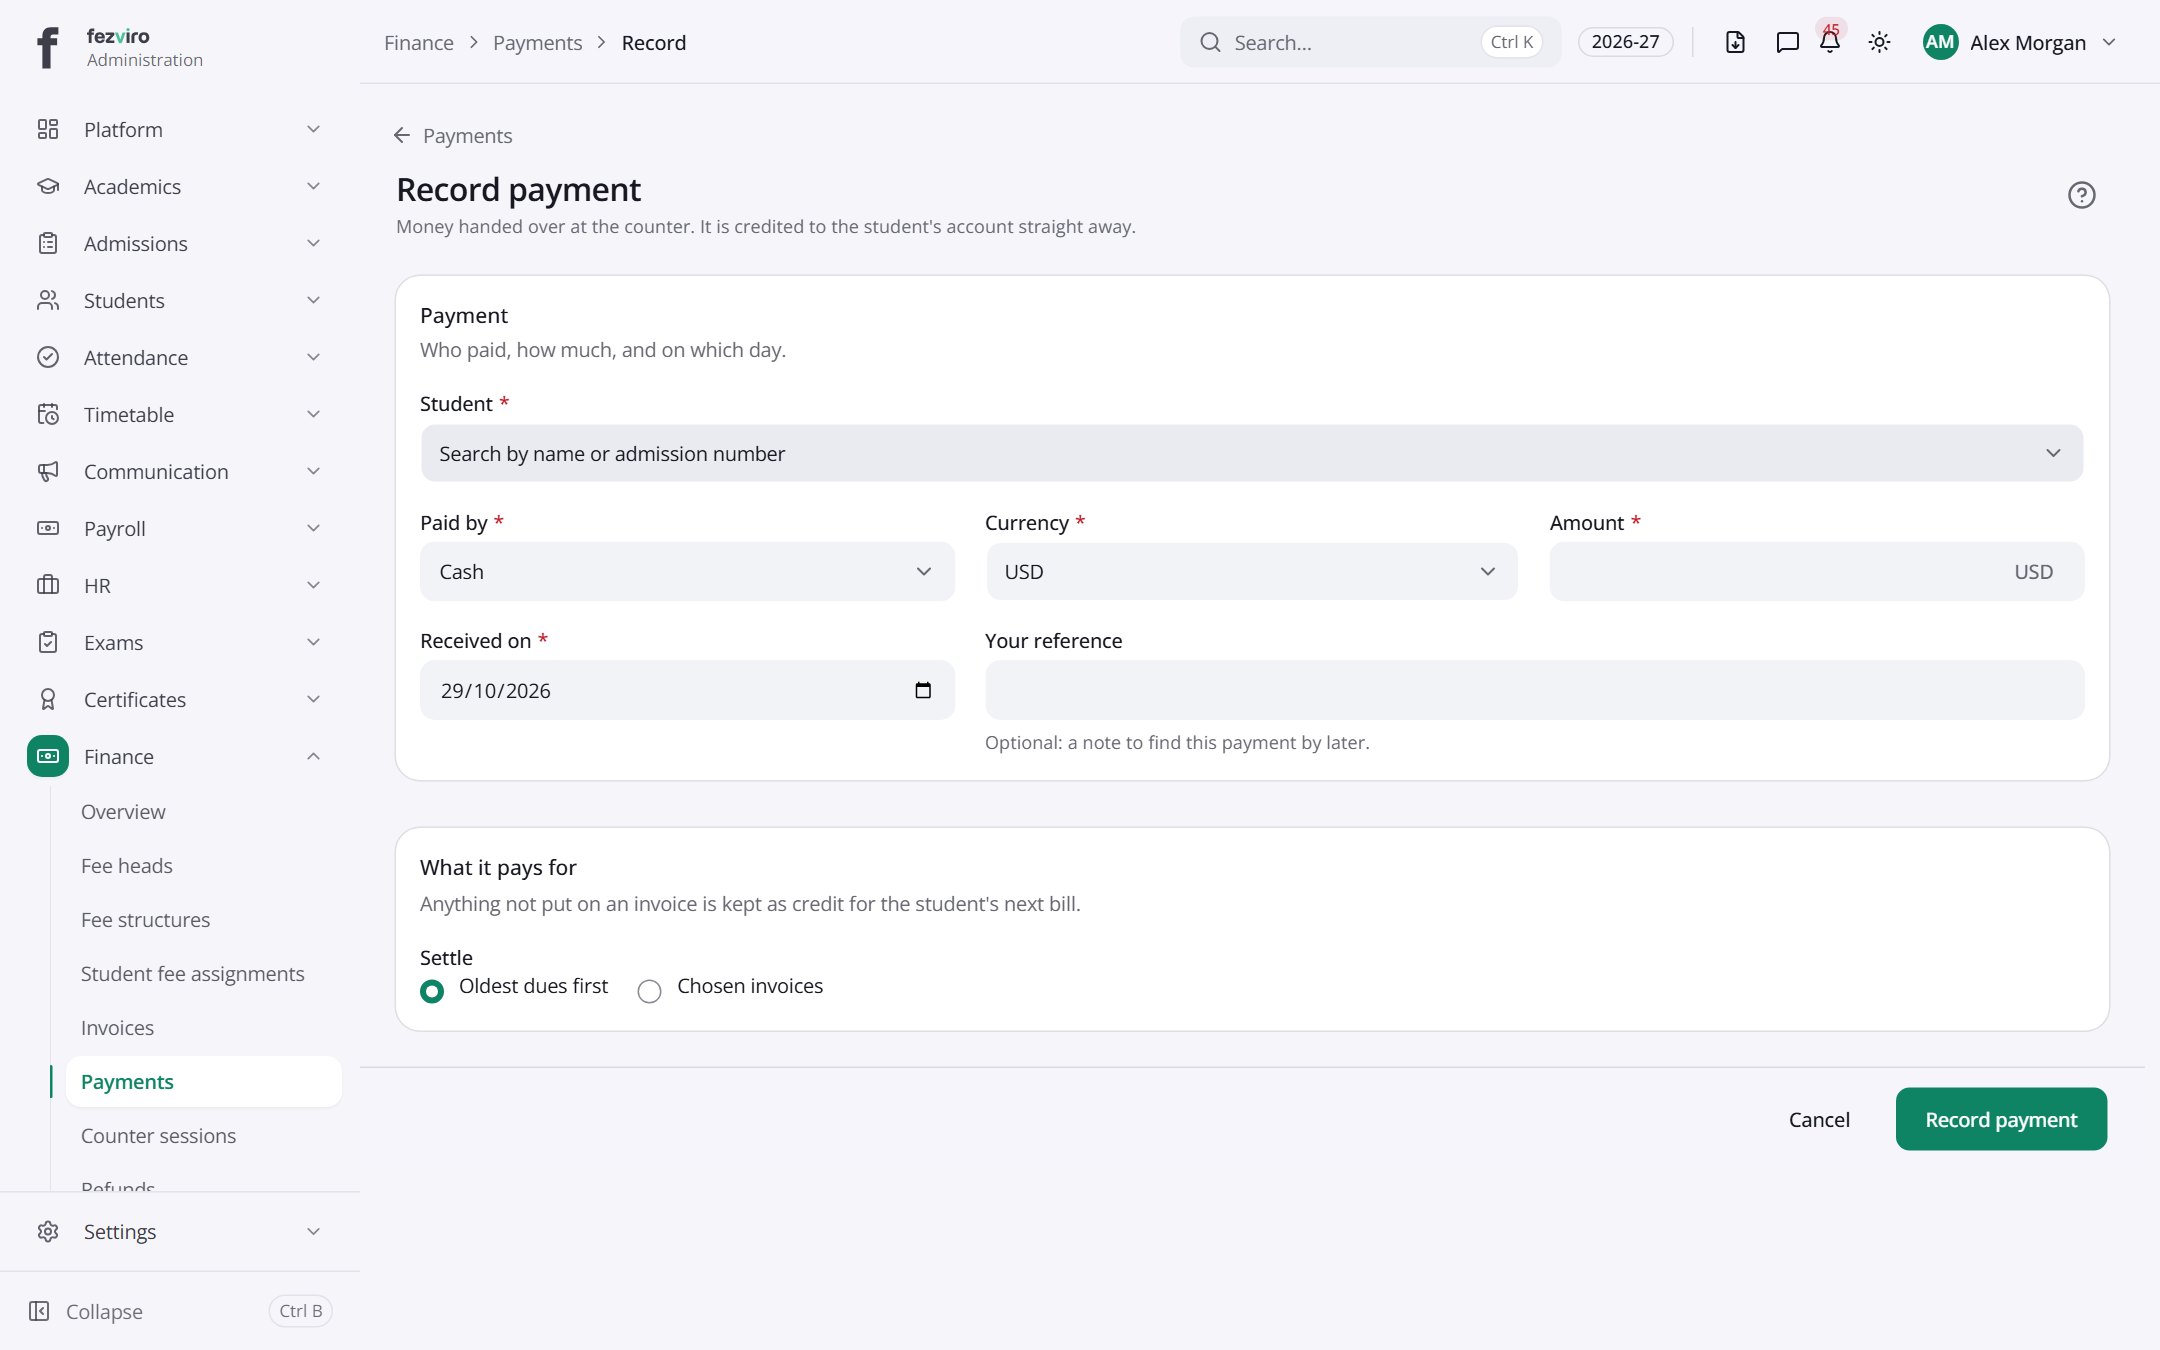The image size is (2160, 1350).
Task: Focus the Your reference input field
Action: coord(1534,690)
